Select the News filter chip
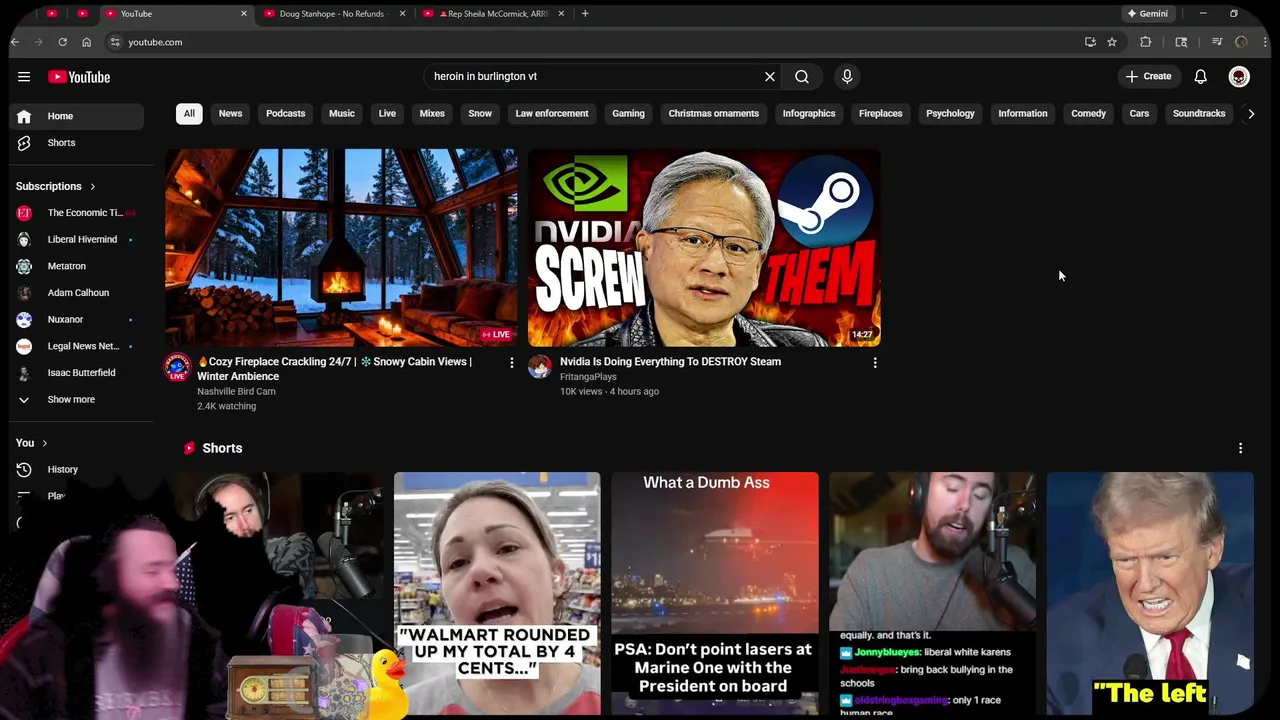The image size is (1280, 720). [x=231, y=114]
